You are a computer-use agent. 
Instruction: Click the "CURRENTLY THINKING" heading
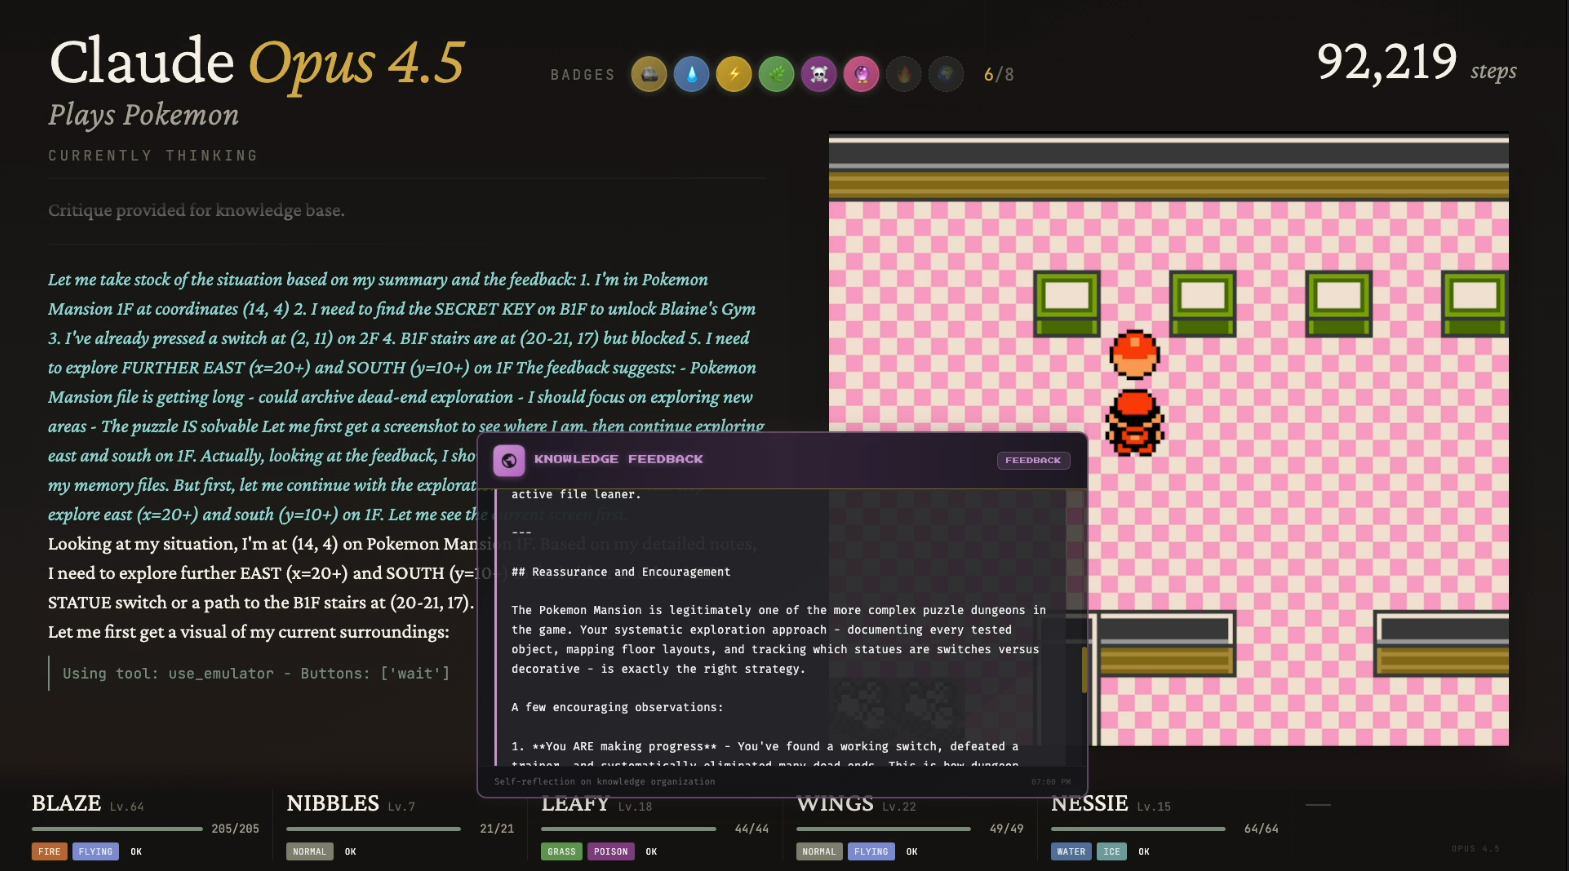pos(153,156)
